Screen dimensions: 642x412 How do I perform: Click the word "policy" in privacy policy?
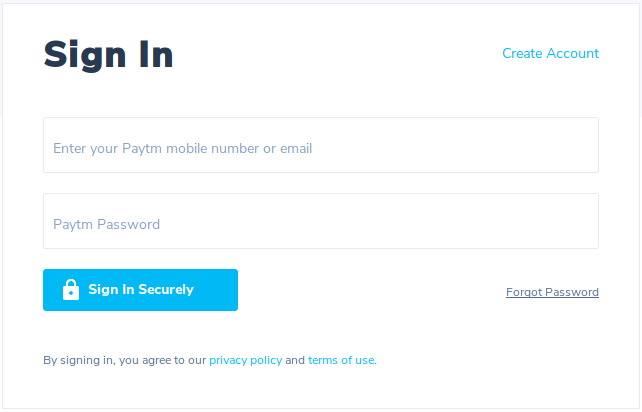point(265,360)
